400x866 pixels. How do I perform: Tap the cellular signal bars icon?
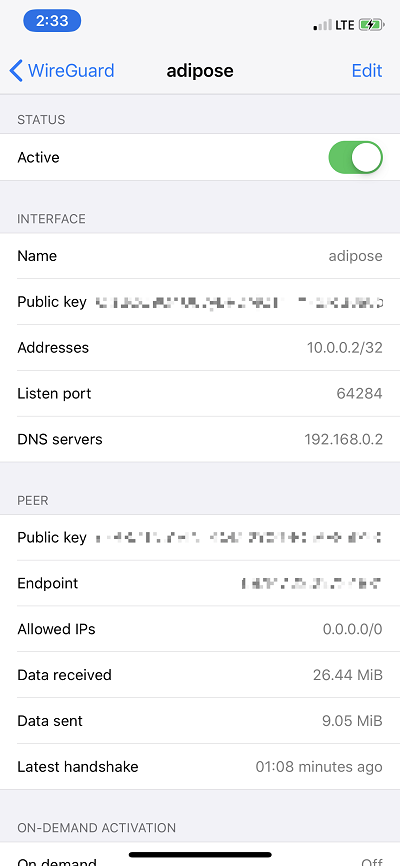pos(323,25)
